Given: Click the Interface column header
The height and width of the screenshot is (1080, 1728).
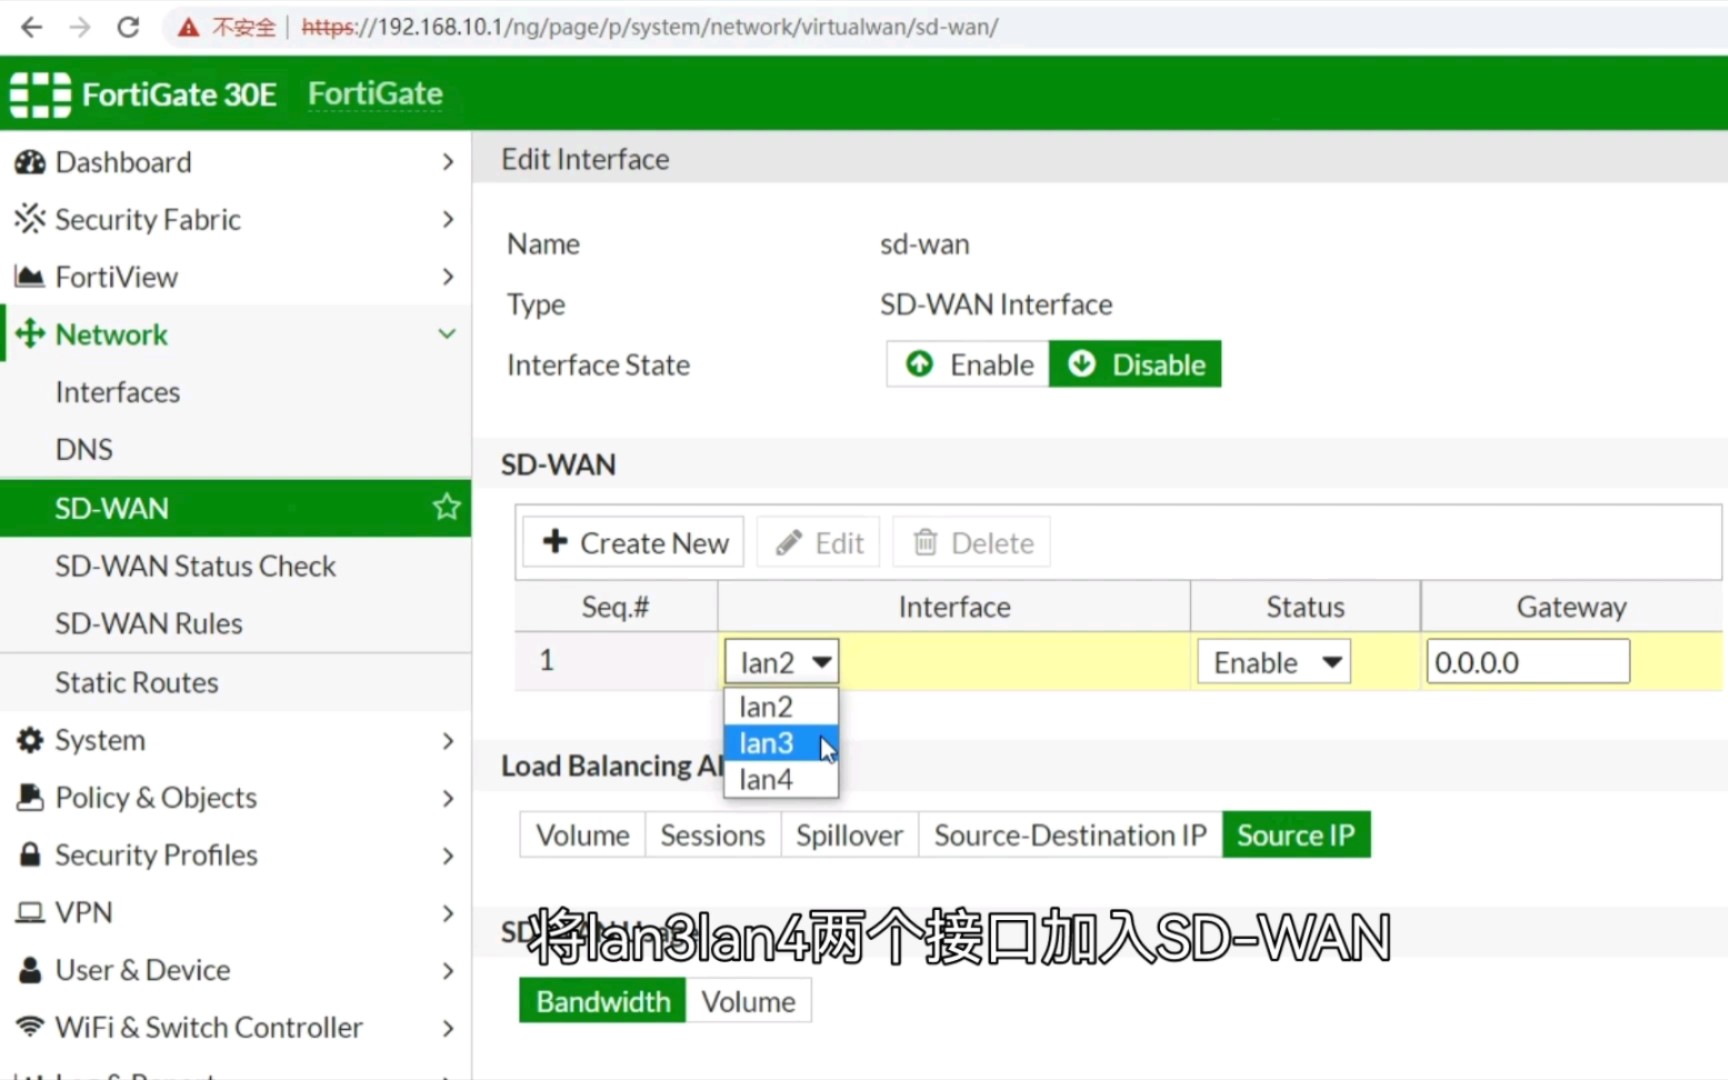Looking at the screenshot, I should [x=954, y=607].
